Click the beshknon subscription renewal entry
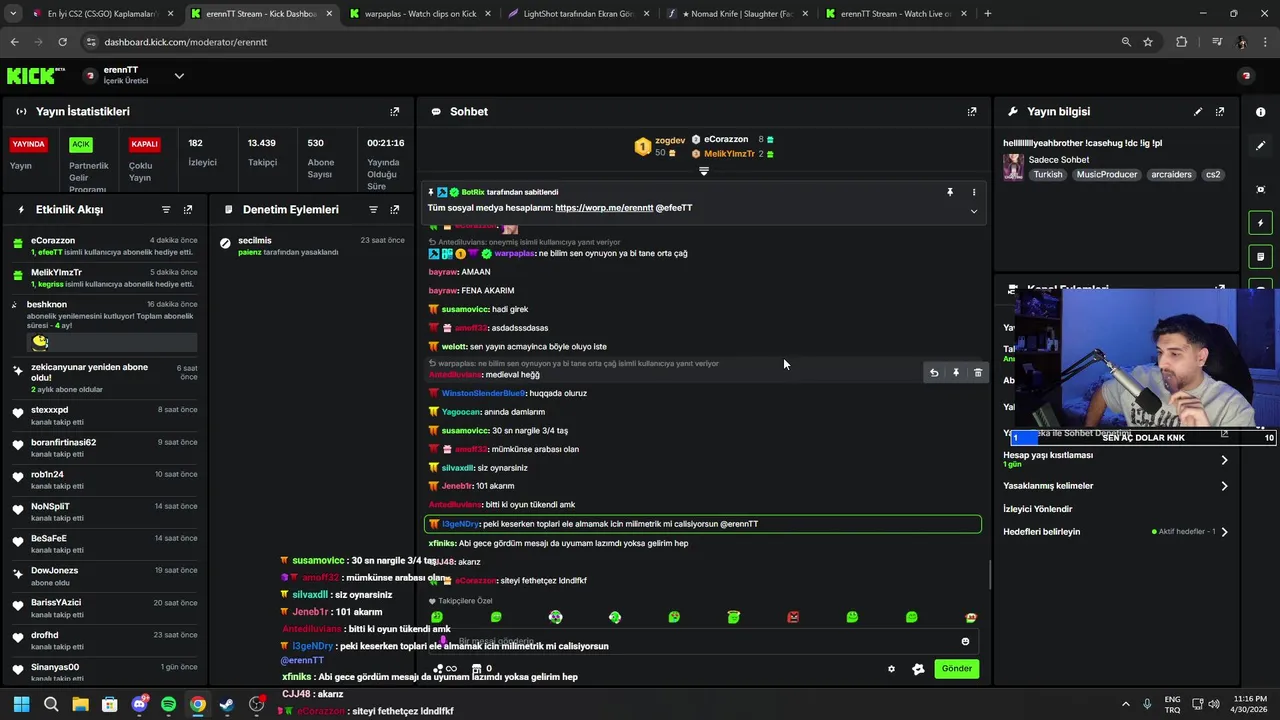 [105, 326]
